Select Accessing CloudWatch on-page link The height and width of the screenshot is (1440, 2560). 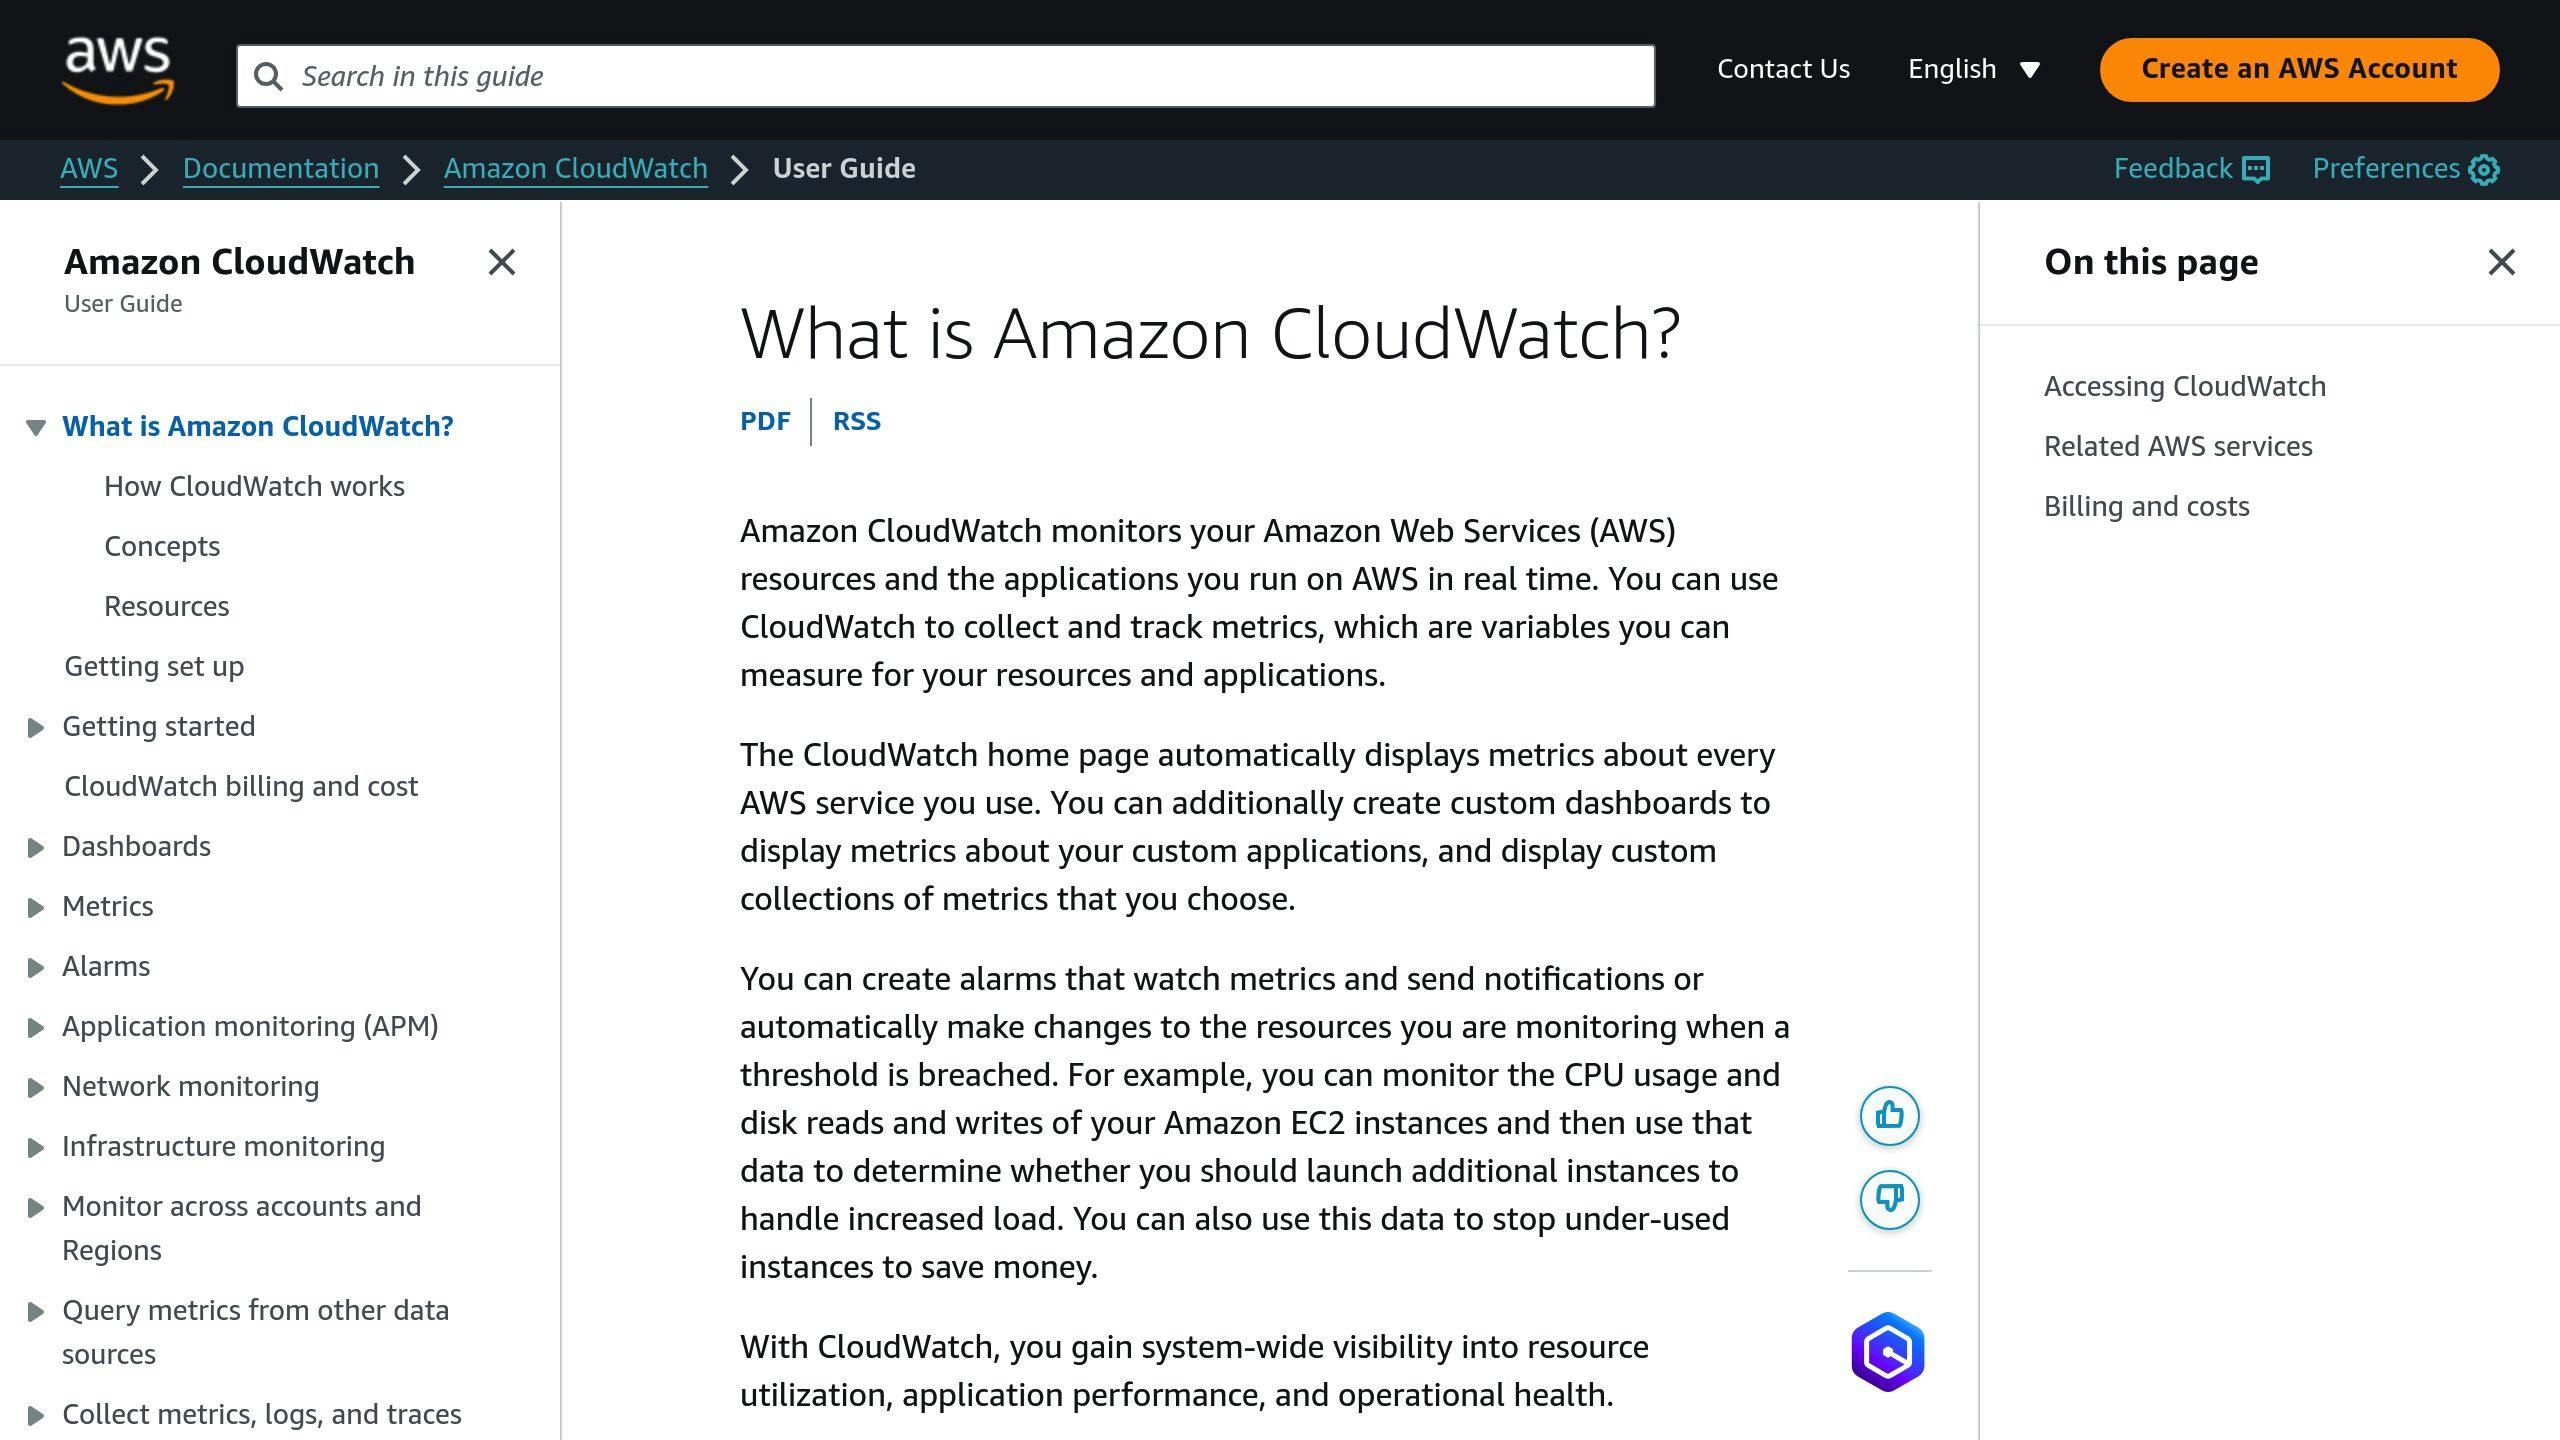[2184, 385]
